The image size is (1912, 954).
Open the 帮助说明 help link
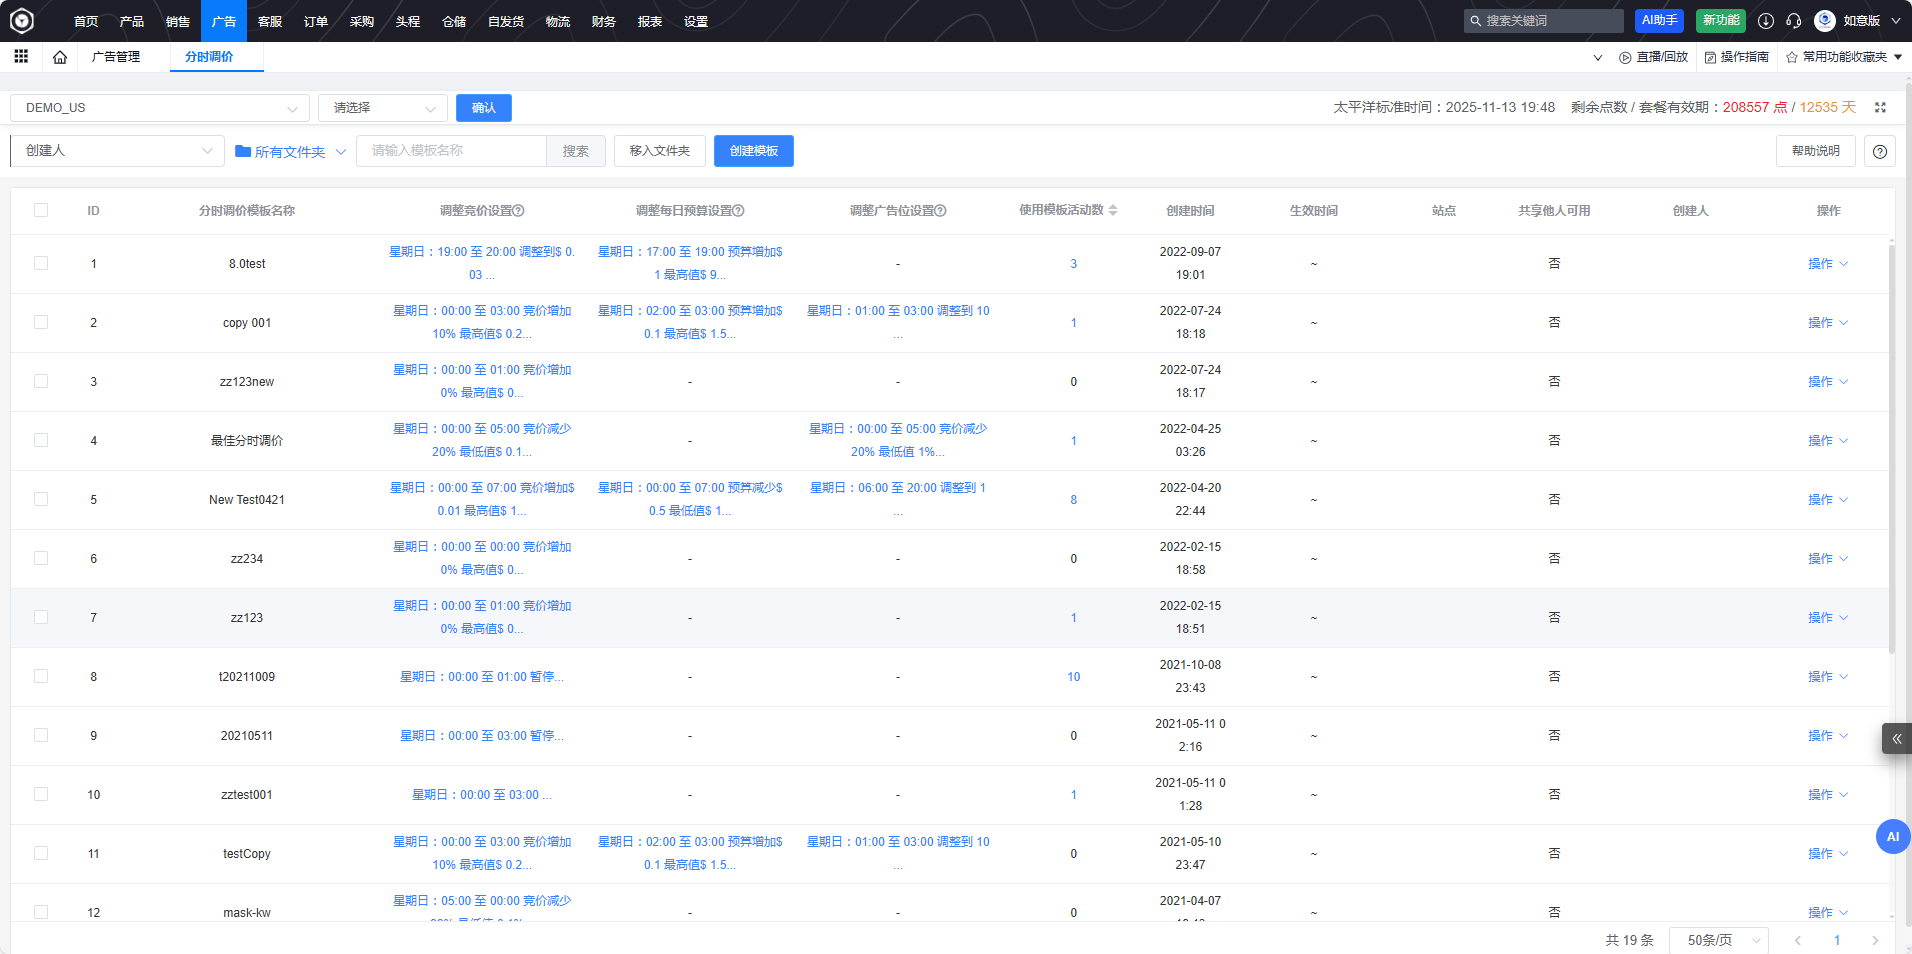[x=1815, y=151]
